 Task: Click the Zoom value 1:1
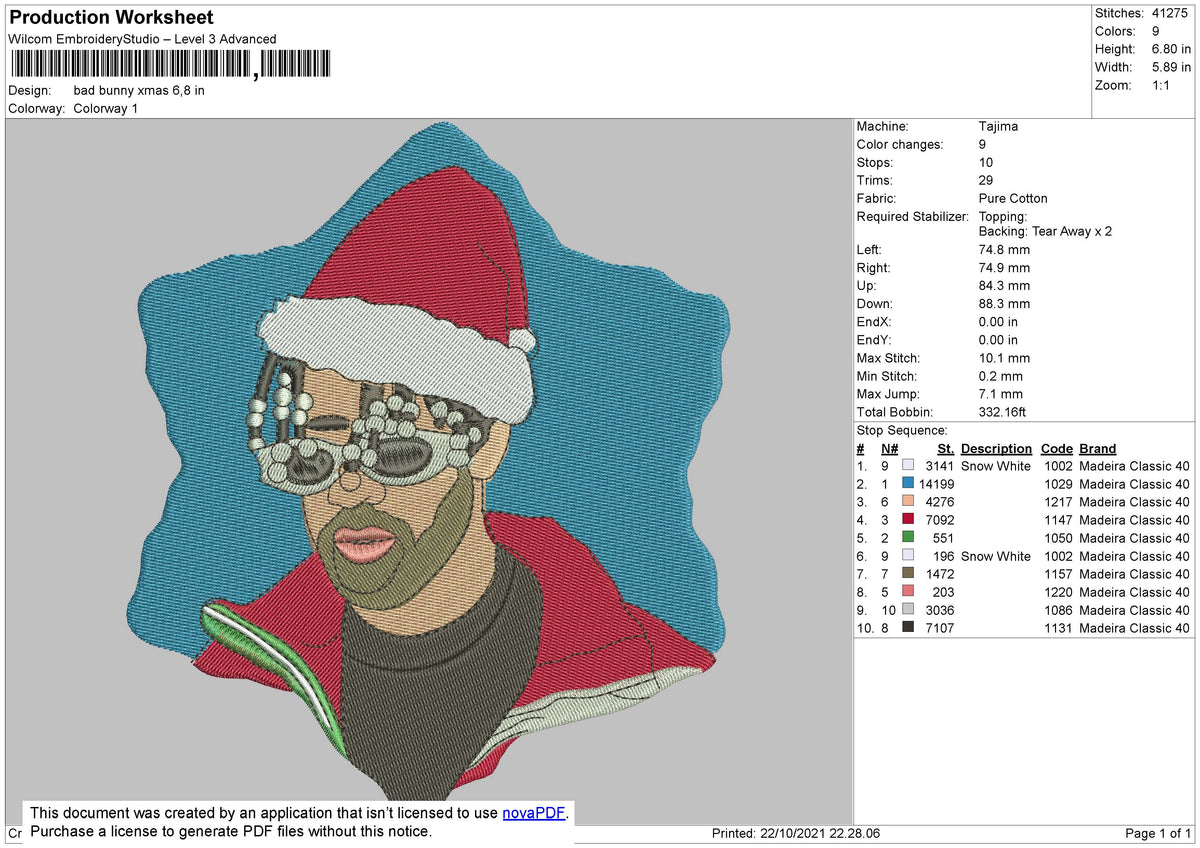1163,85
